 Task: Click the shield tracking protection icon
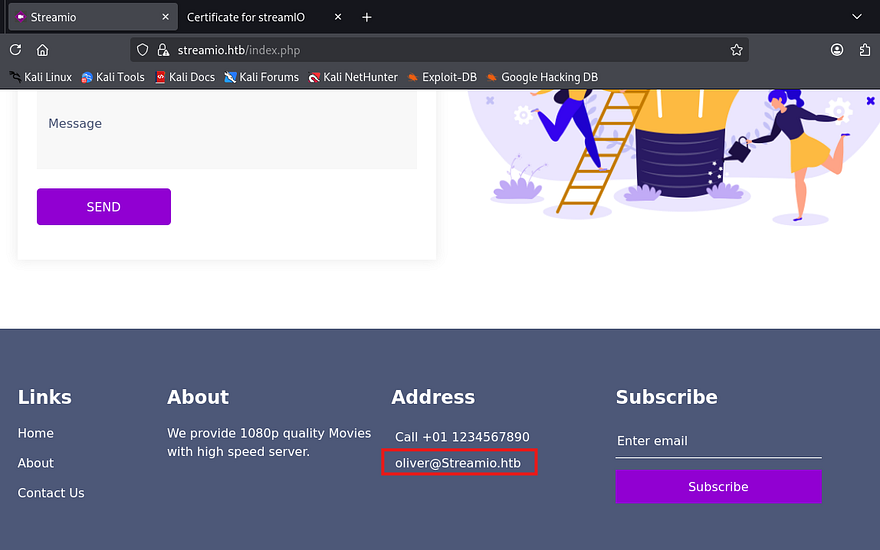coord(143,50)
